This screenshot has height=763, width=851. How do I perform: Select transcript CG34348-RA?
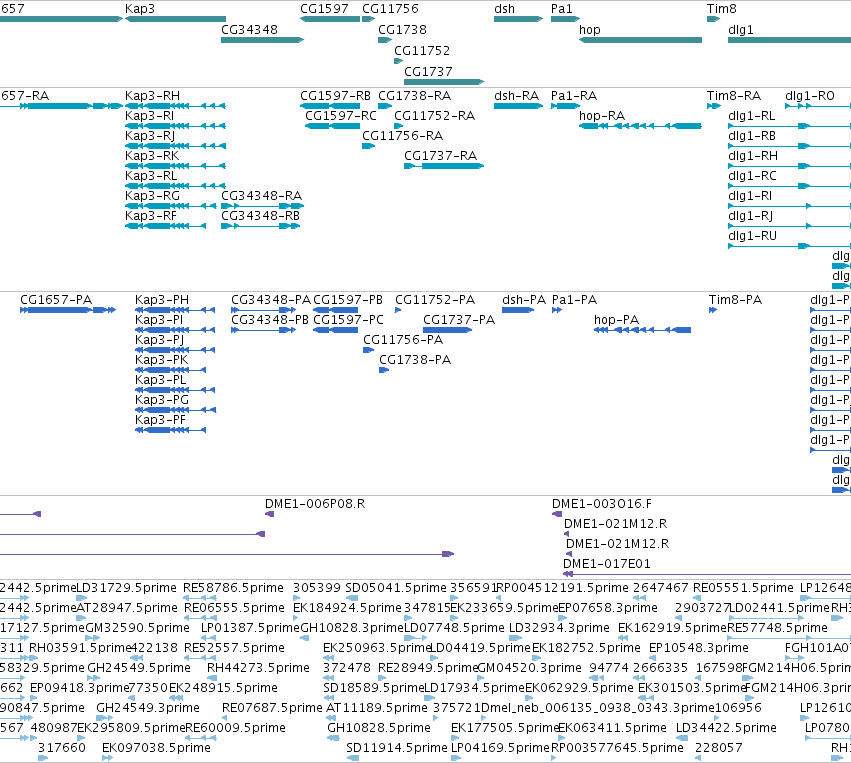coord(262,206)
